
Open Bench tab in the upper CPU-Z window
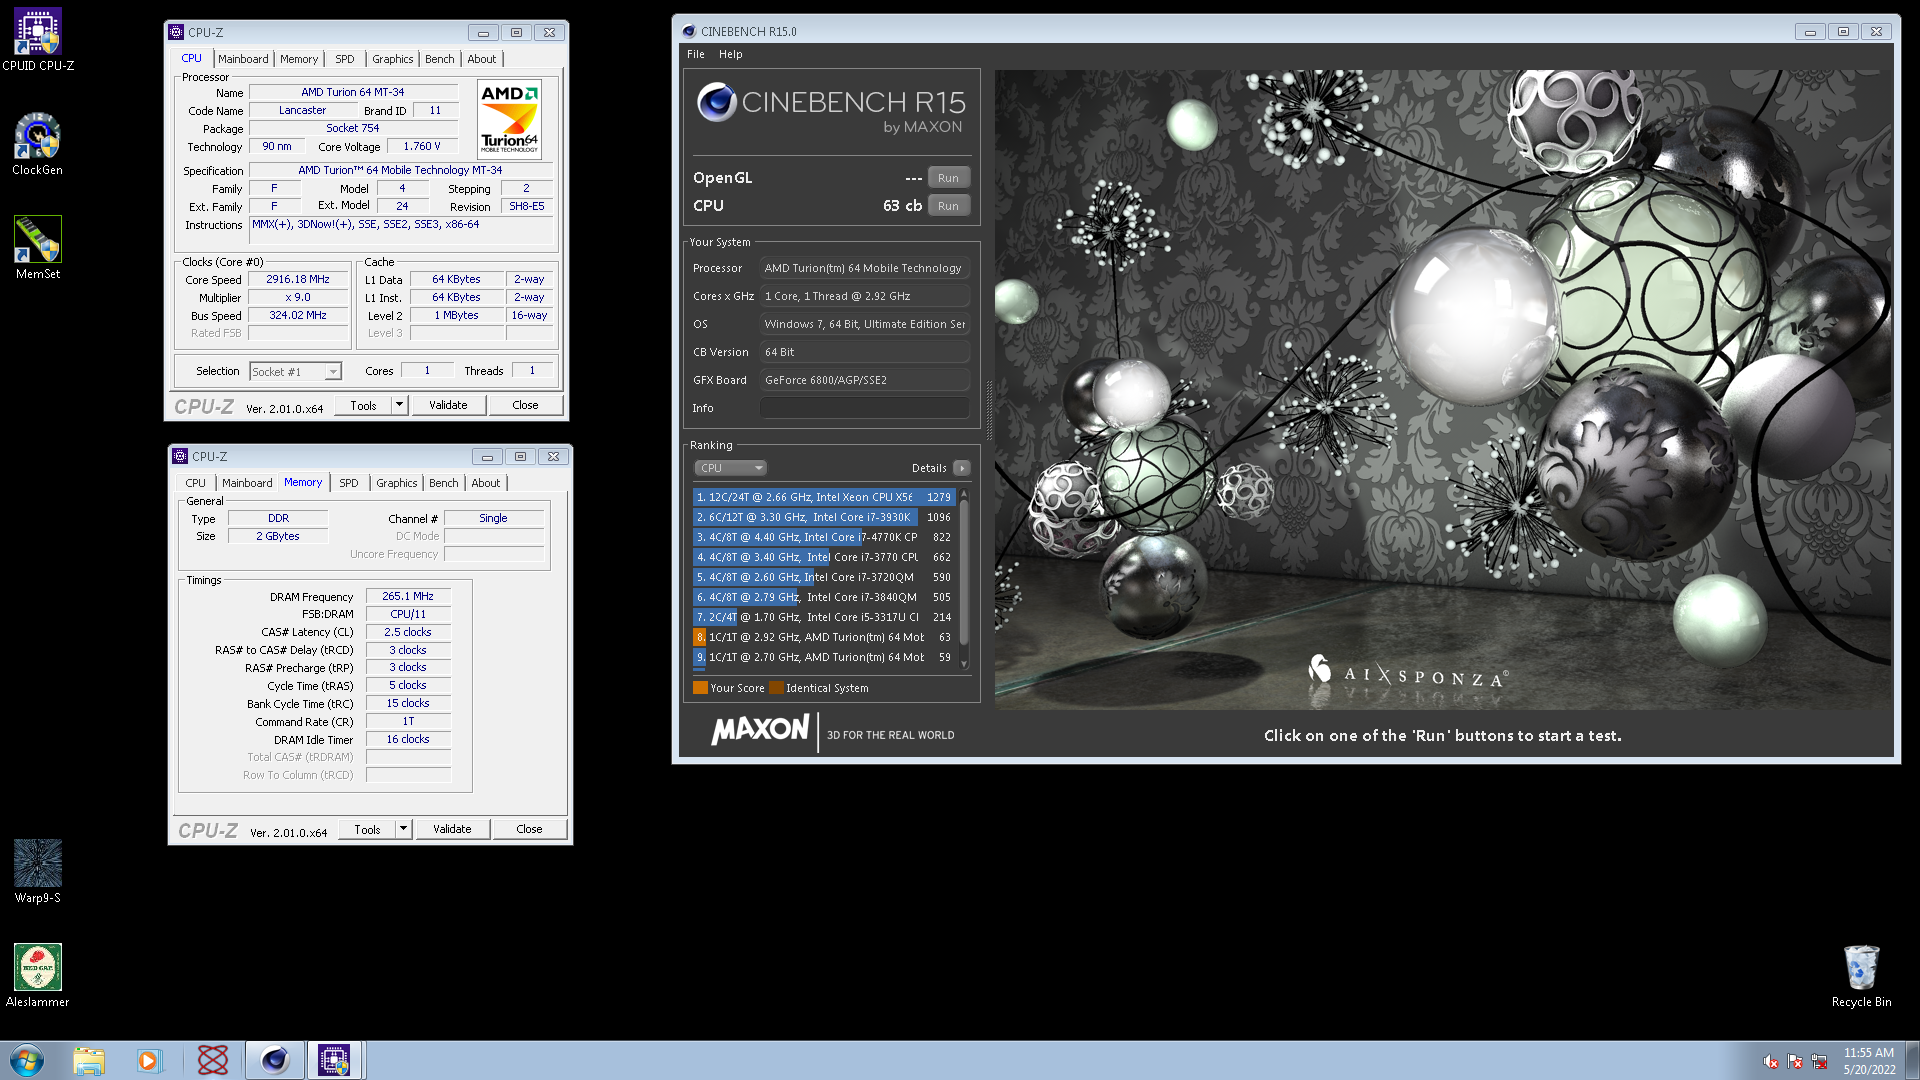tap(440, 59)
